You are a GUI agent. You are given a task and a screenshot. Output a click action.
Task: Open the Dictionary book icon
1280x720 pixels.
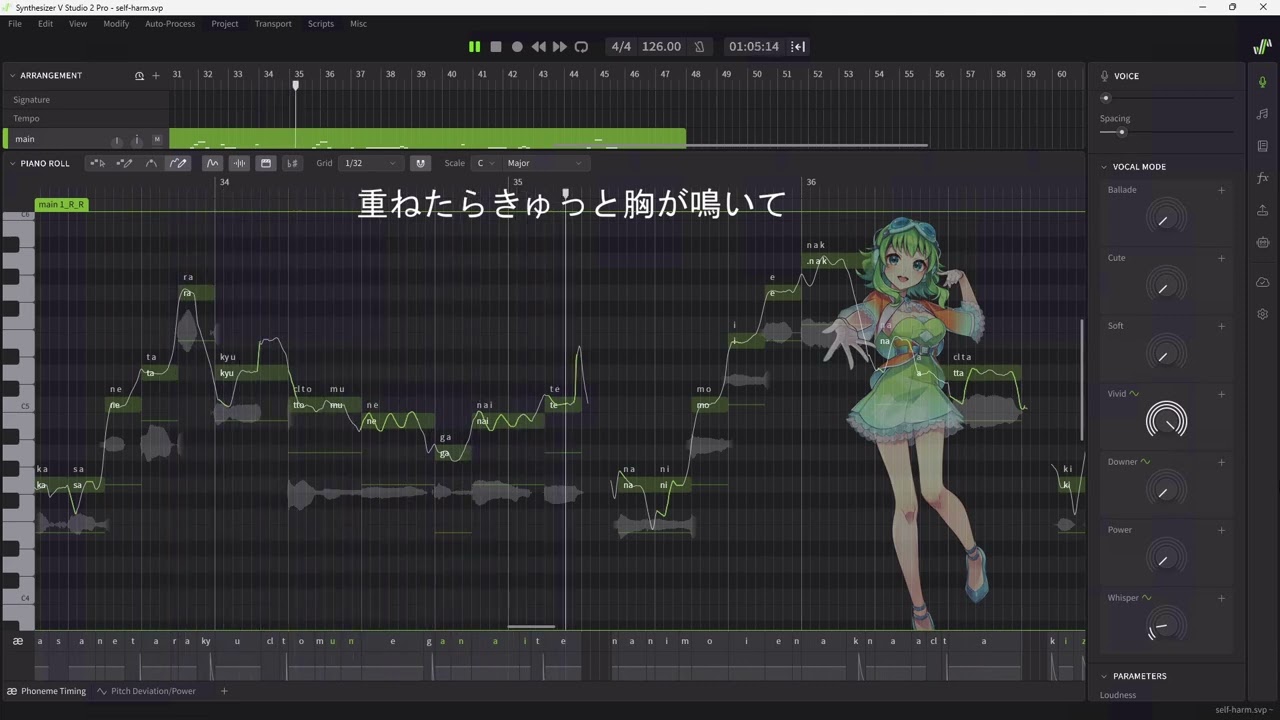pyautogui.click(x=1262, y=146)
